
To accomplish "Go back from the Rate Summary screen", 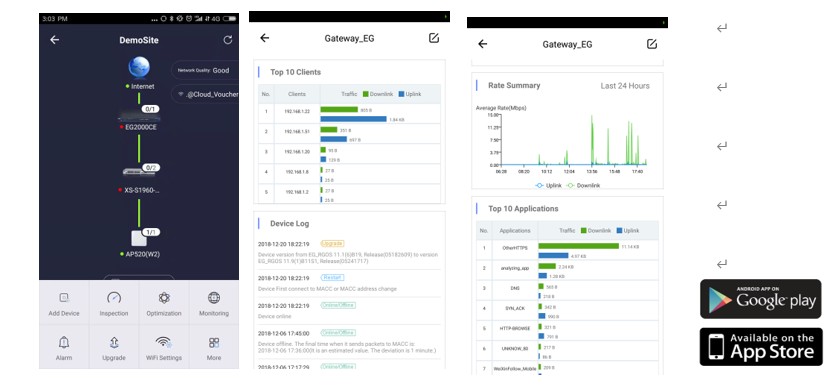I will click(483, 44).
